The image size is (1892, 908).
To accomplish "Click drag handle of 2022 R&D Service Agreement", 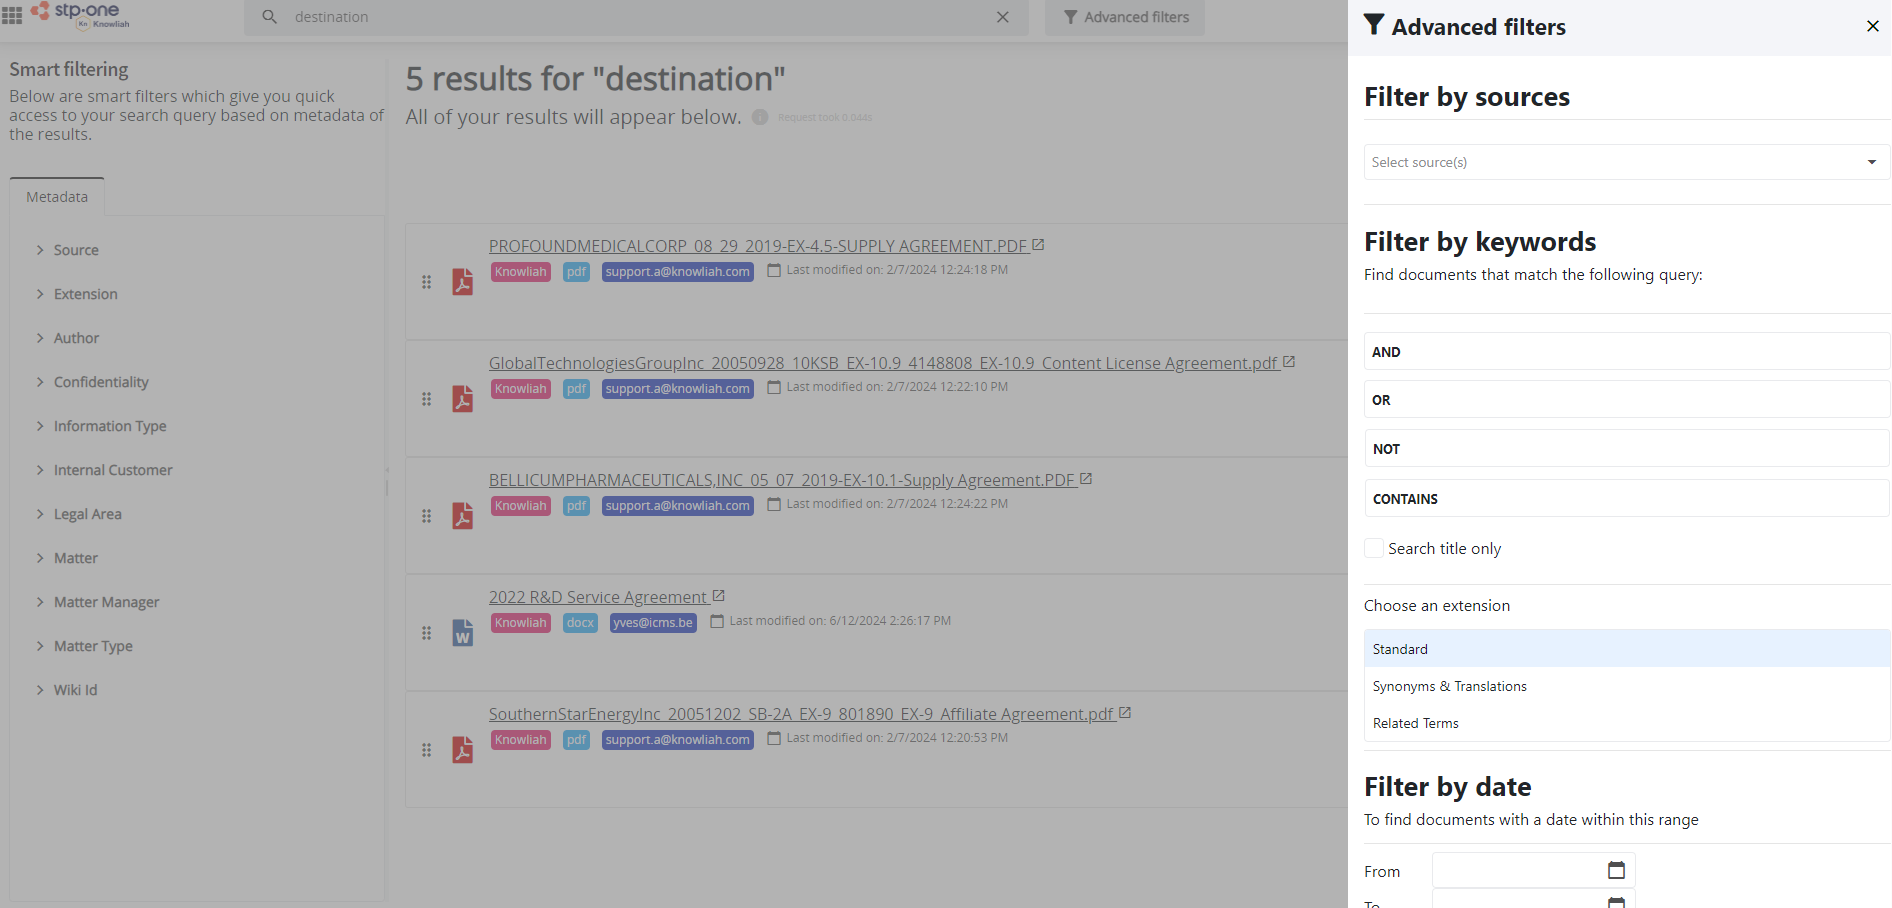I will coord(427,633).
